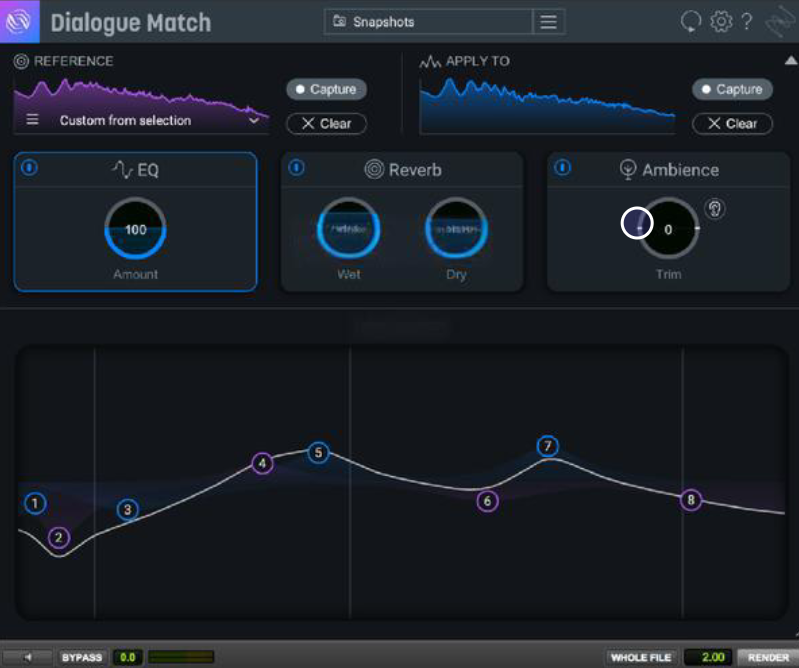Screen dimensions: 799x668
Task: Click the Reference Capture button
Action: pyautogui.click(x=326, y=89)
